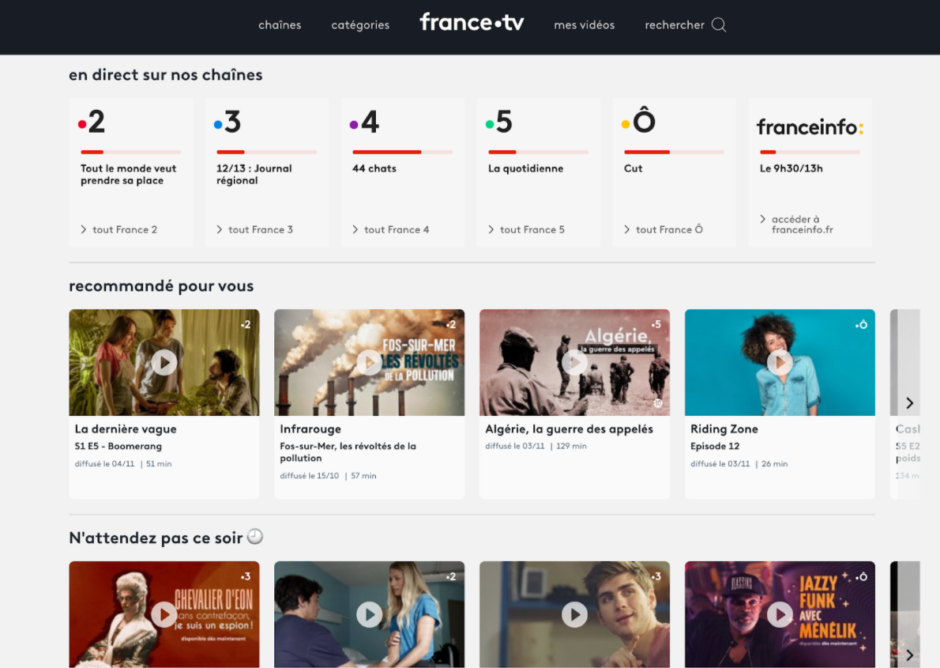Play Riding Zone Episode 12
Screen dimensions: 940x668
(x=779, y=362)
